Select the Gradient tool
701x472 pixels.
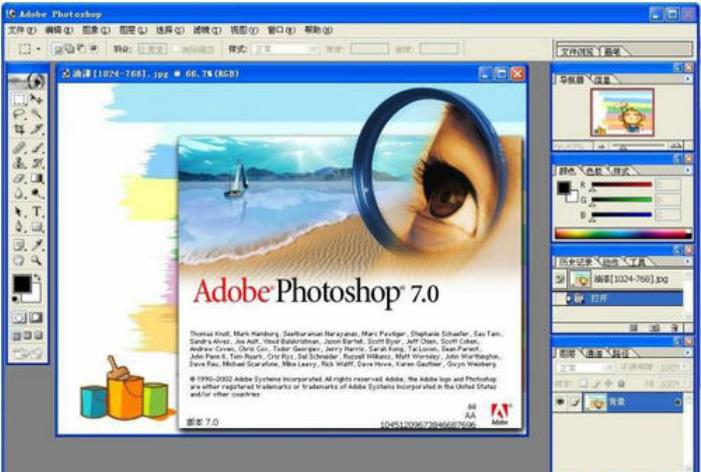tap(37, 178)
